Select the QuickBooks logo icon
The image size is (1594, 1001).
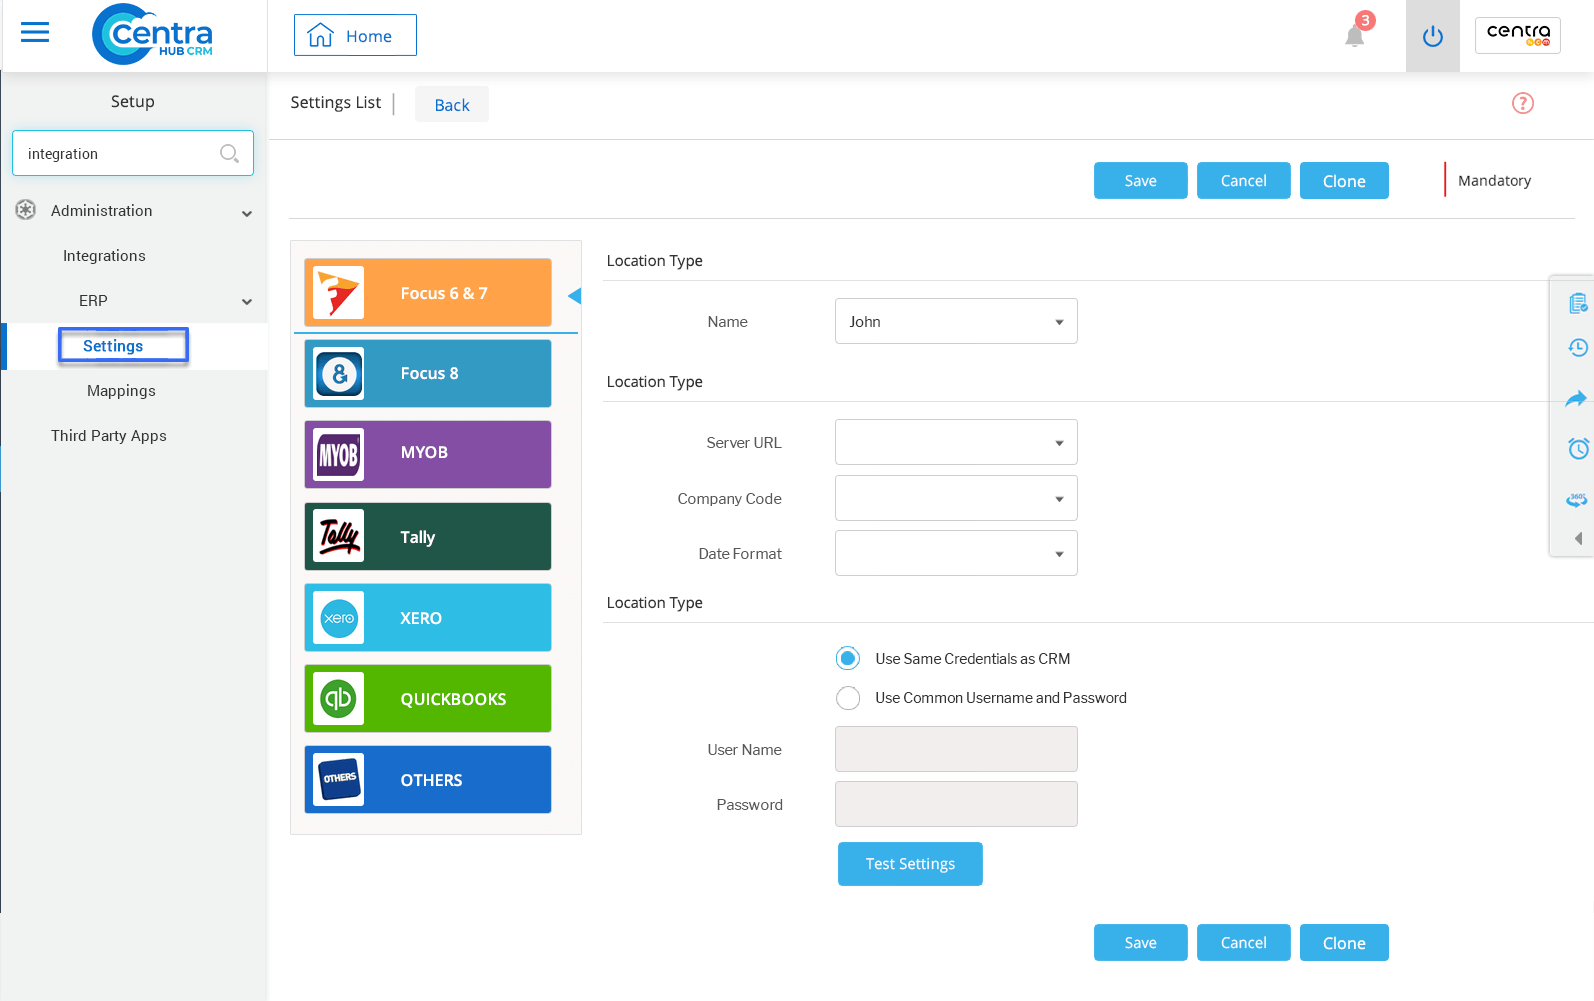(339, 699)
